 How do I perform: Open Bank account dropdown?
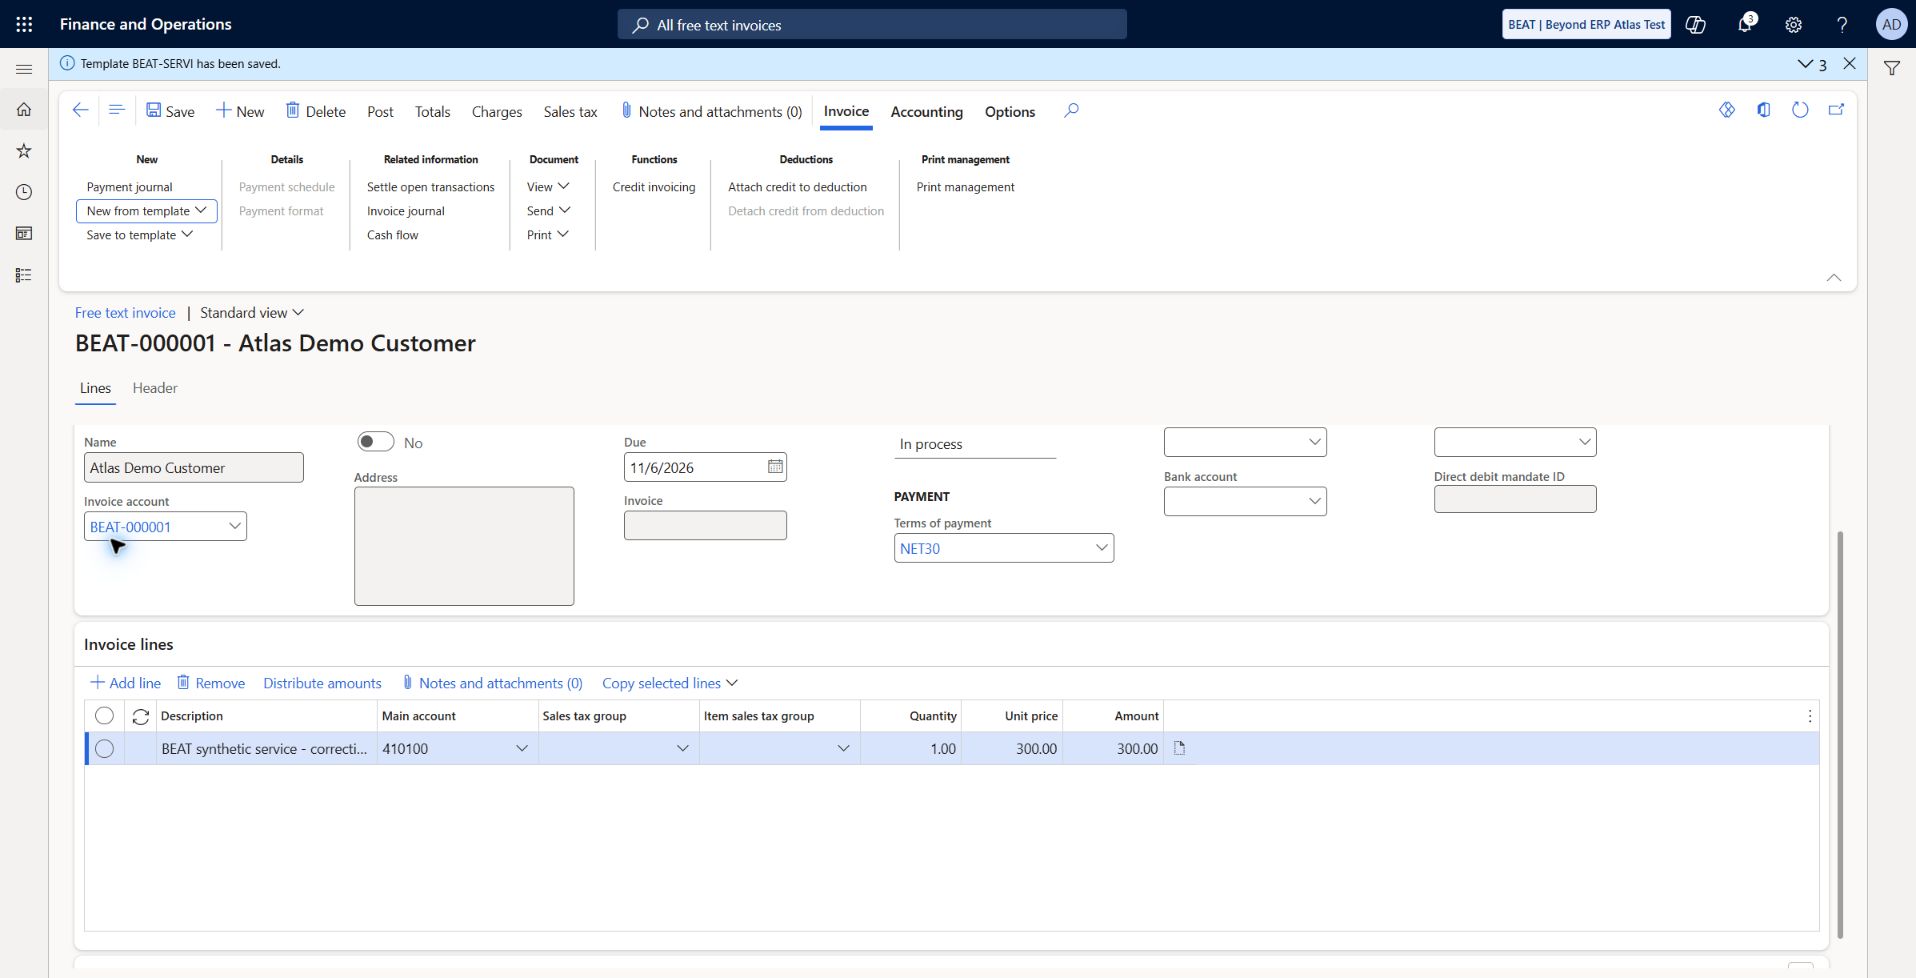(1314, 501)
